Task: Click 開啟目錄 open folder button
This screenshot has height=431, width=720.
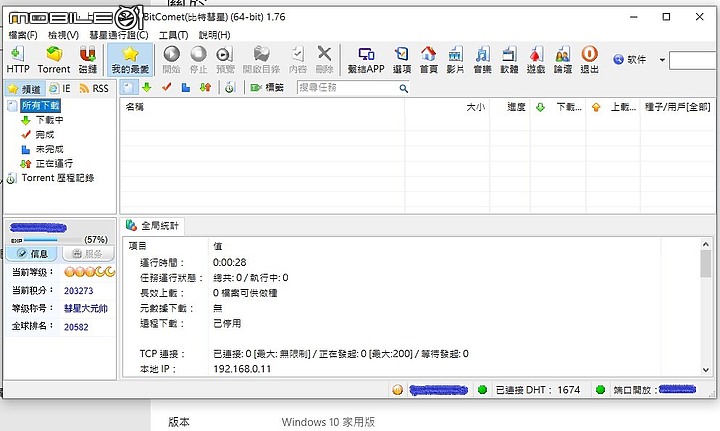Action: click(261, 60)
